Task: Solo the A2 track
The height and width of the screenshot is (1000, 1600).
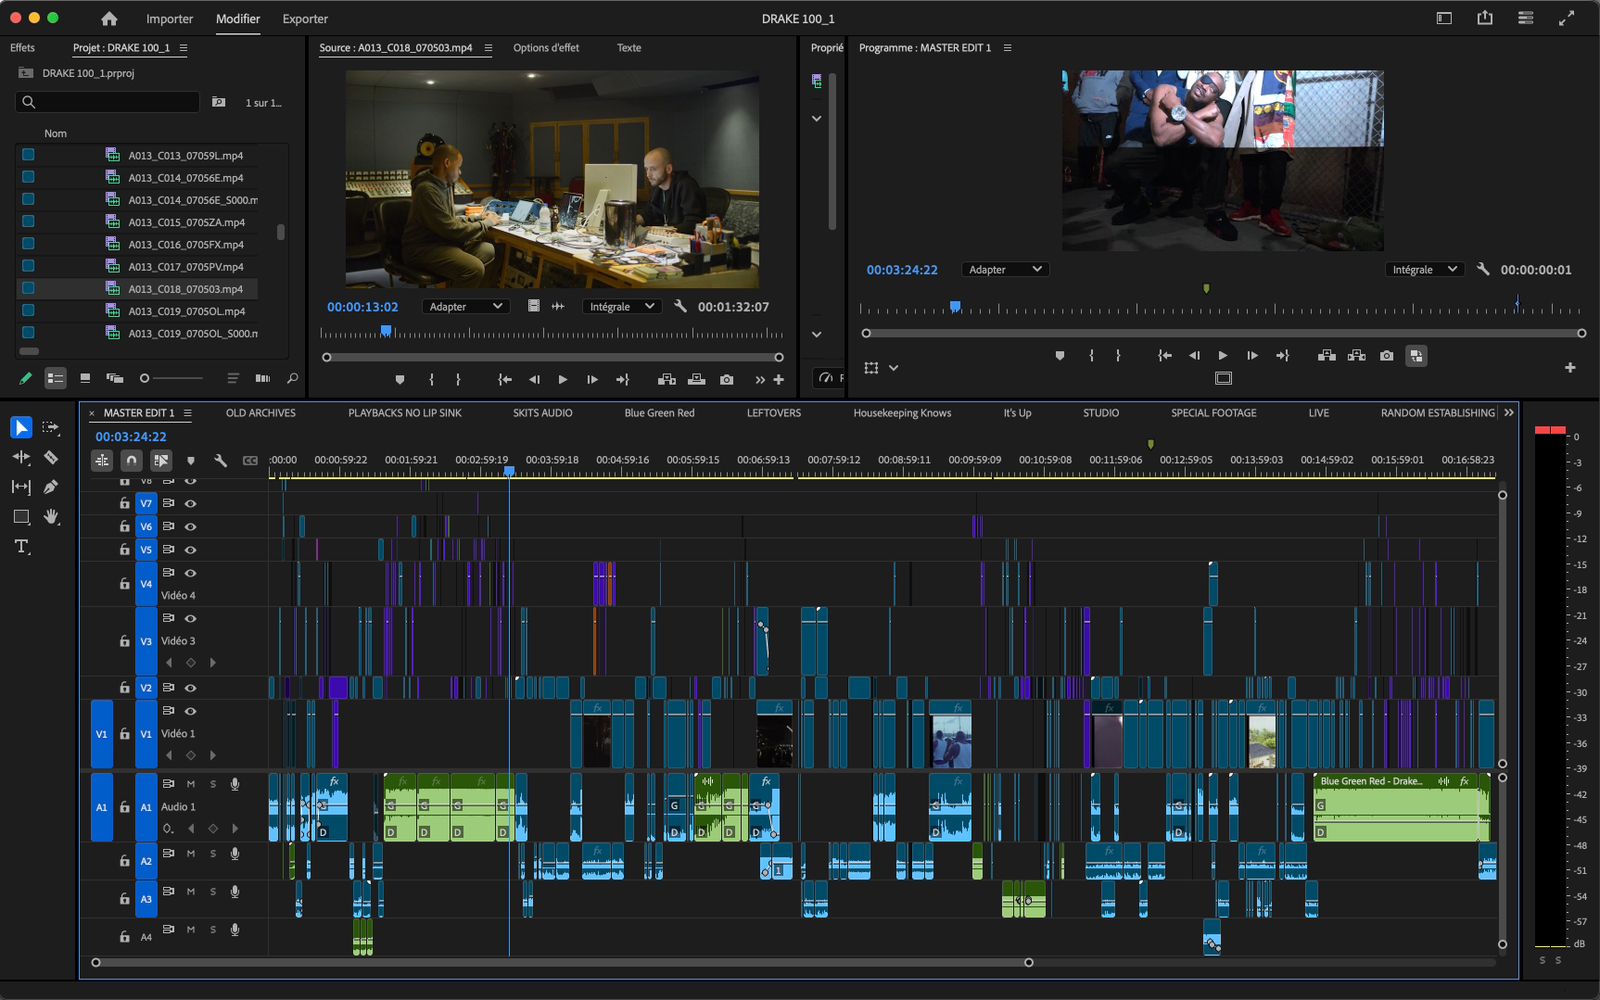Action: [x=213, y=854]
